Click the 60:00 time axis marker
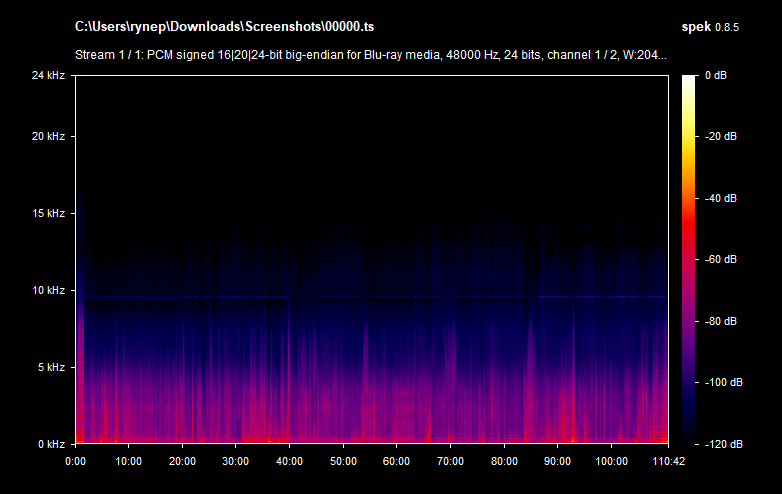Screen dimensions: 782x494 pos(397,461)
